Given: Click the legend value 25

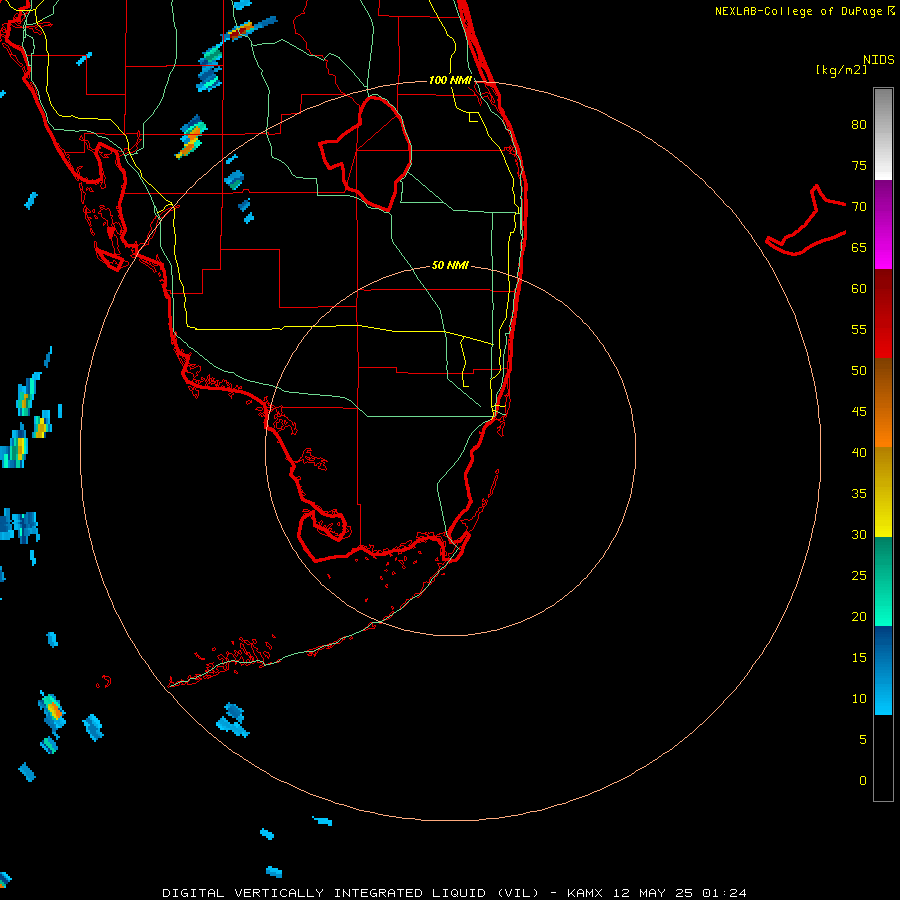Looking at the screenshot, I should pyautogui.click(x=859, y=575).
